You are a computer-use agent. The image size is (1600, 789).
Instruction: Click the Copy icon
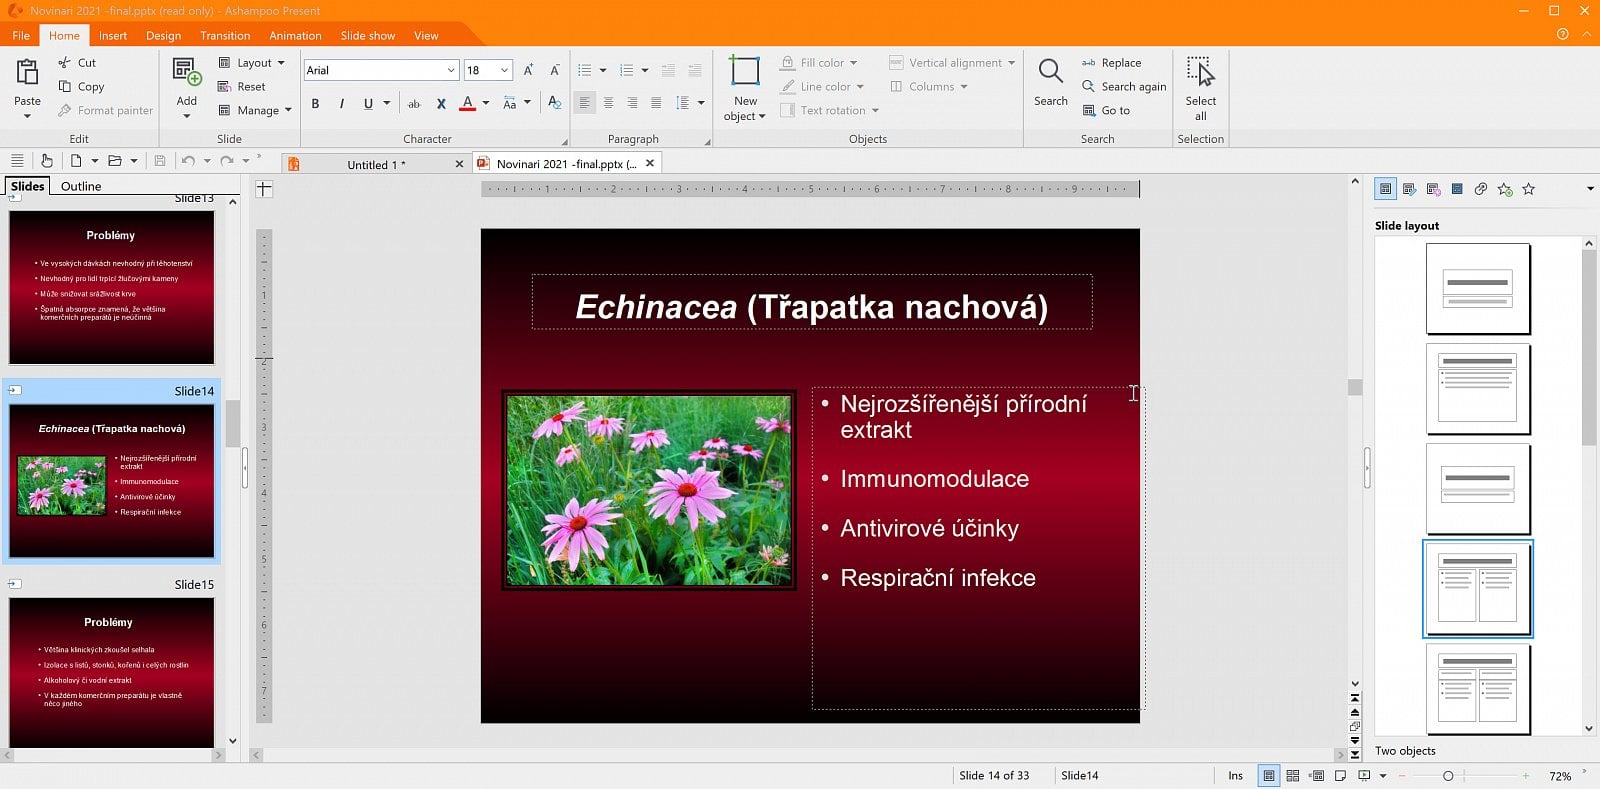coord(65,86)
